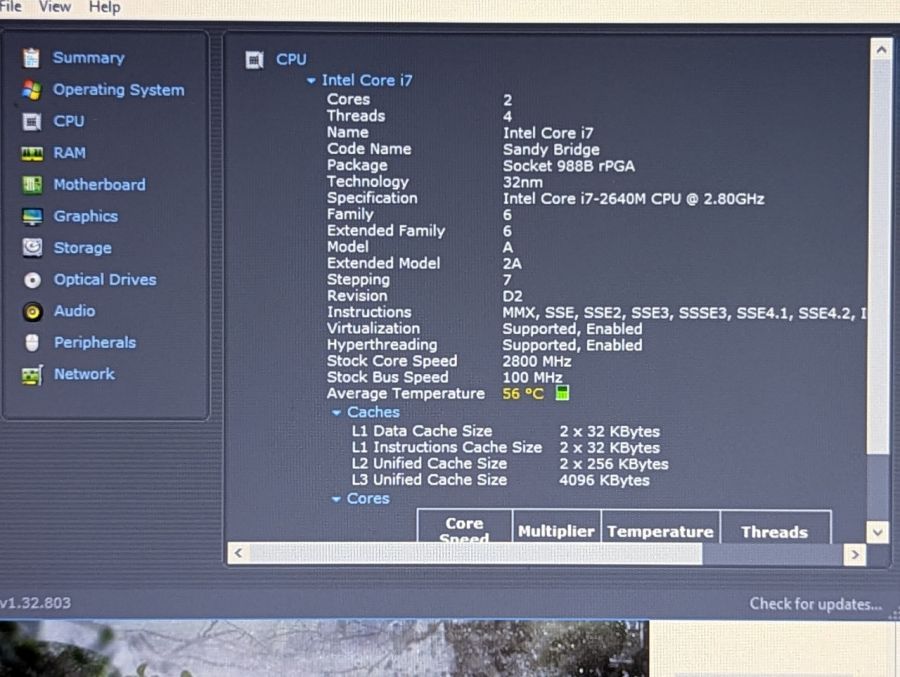Click the vertical scrollbar thumb
900x677 pixels.
[x=879, y=257]
